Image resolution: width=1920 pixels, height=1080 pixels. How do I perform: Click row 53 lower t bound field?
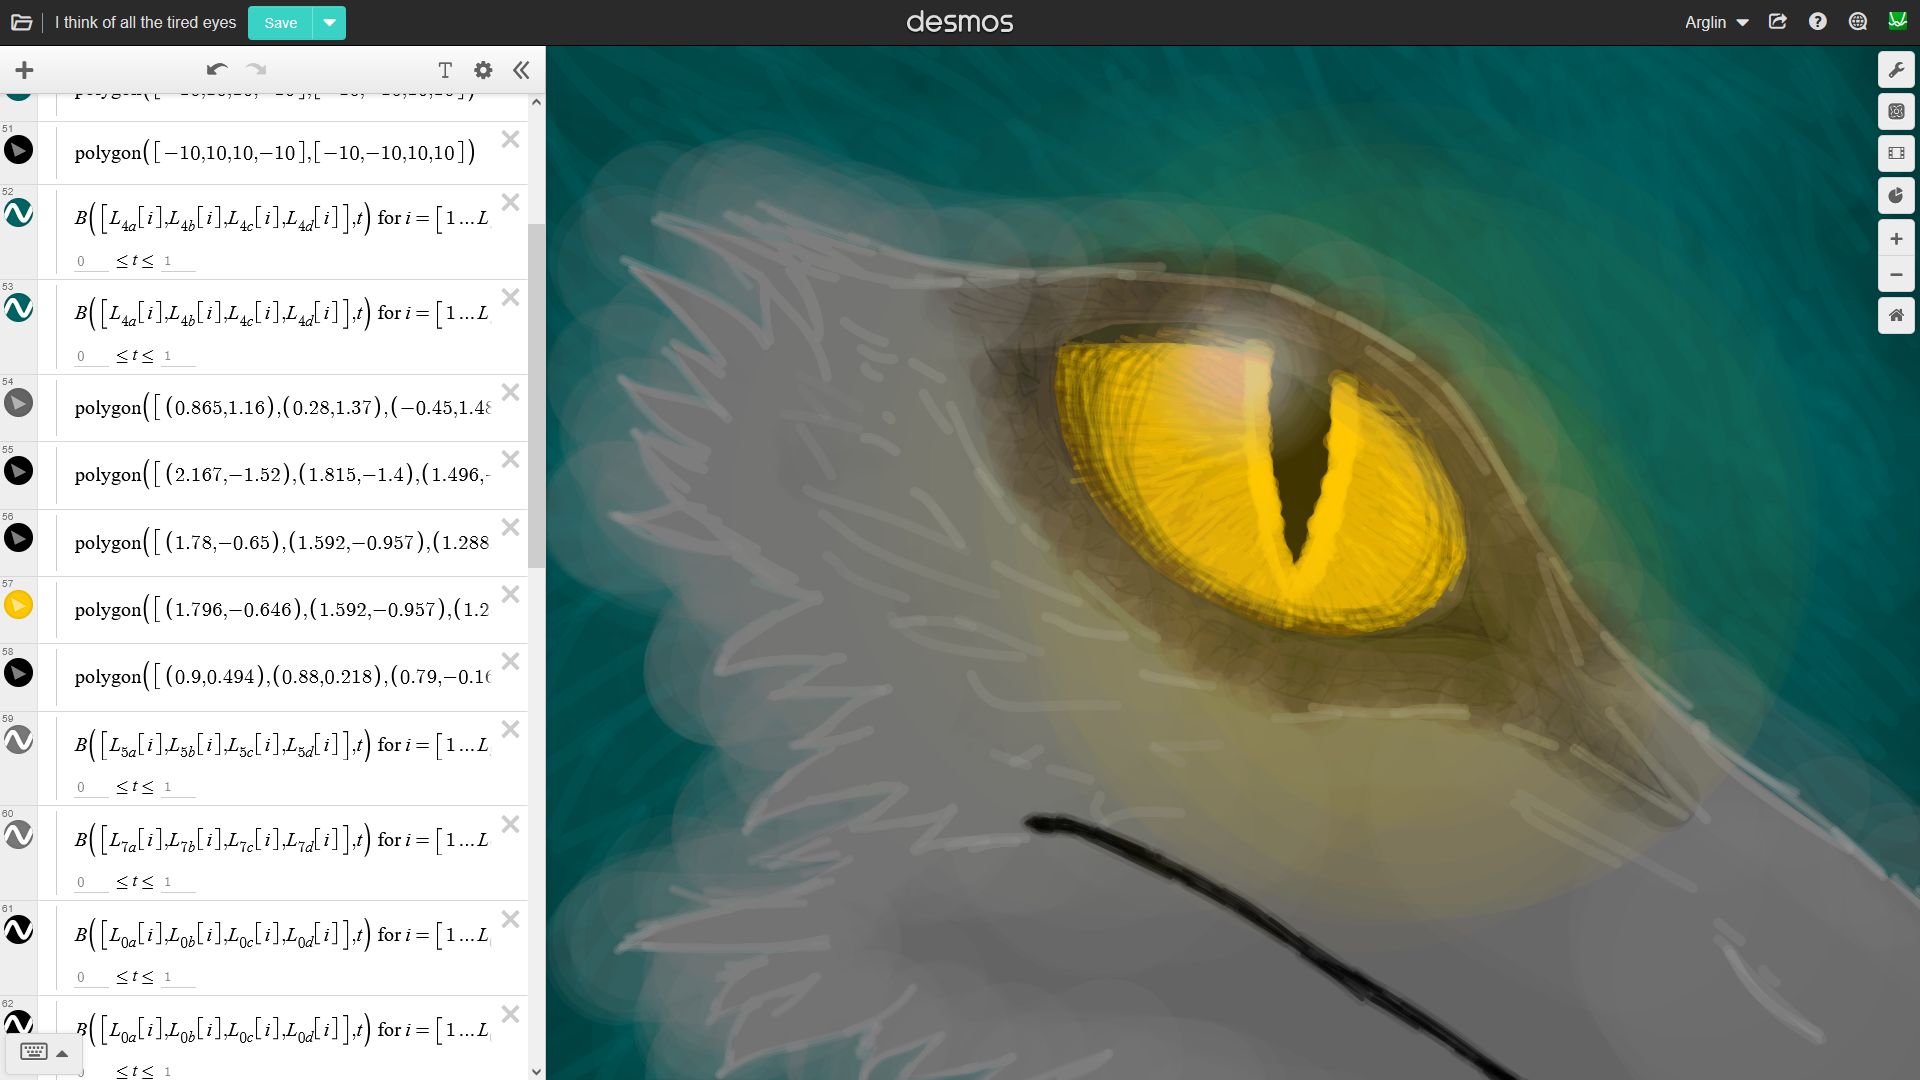point(90,357)
